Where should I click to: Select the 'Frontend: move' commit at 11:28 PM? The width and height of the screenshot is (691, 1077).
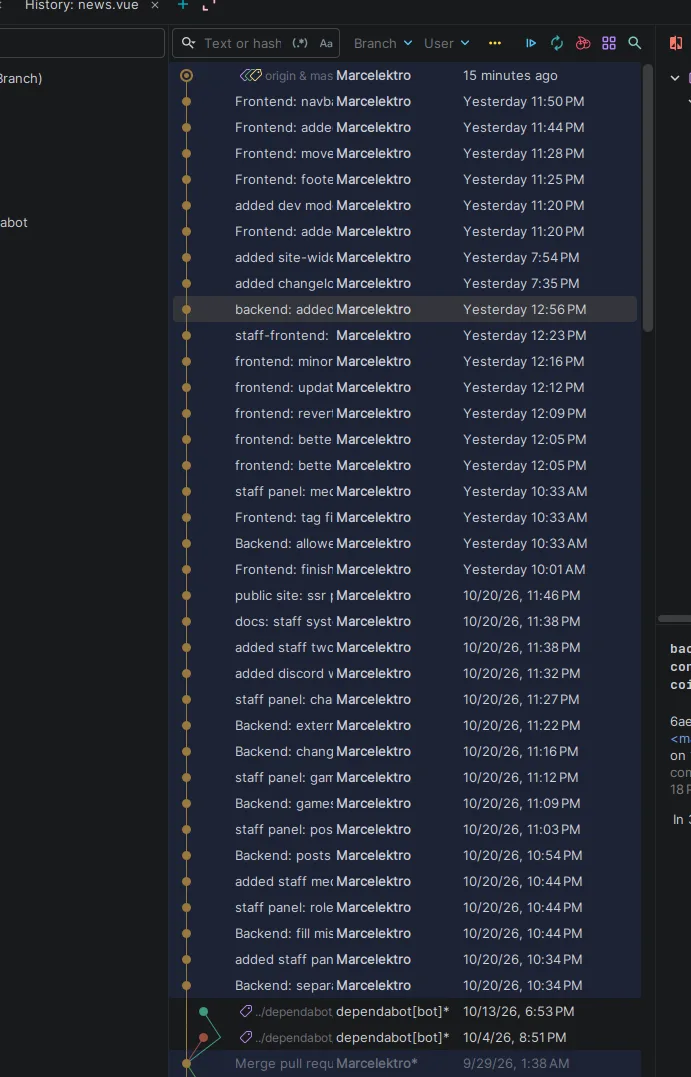(x=405, y=154)
